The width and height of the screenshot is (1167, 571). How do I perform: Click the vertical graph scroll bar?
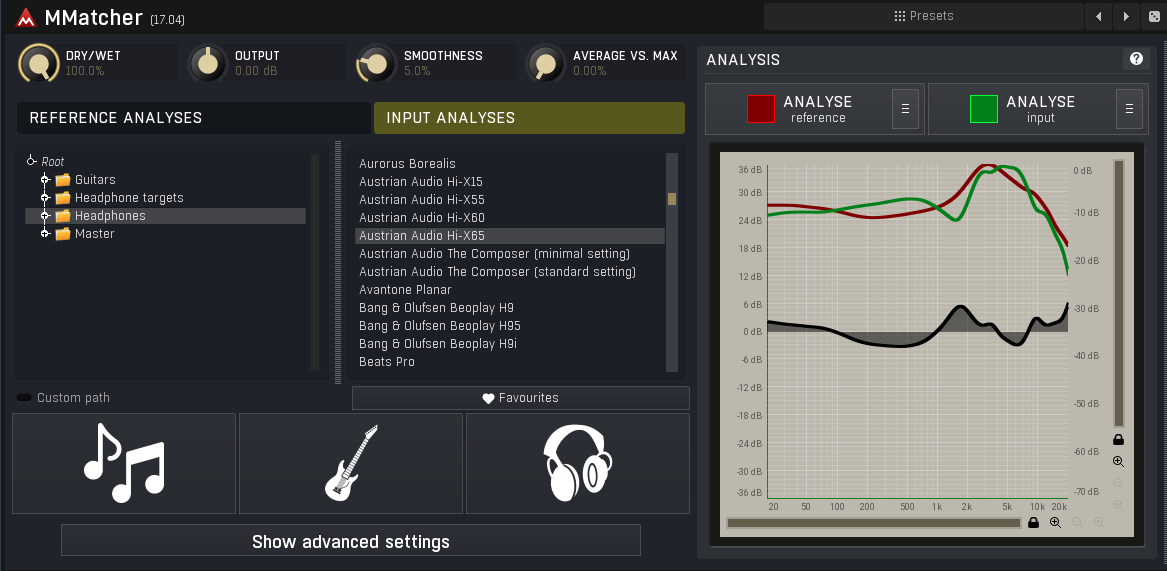click(1118, 293)
